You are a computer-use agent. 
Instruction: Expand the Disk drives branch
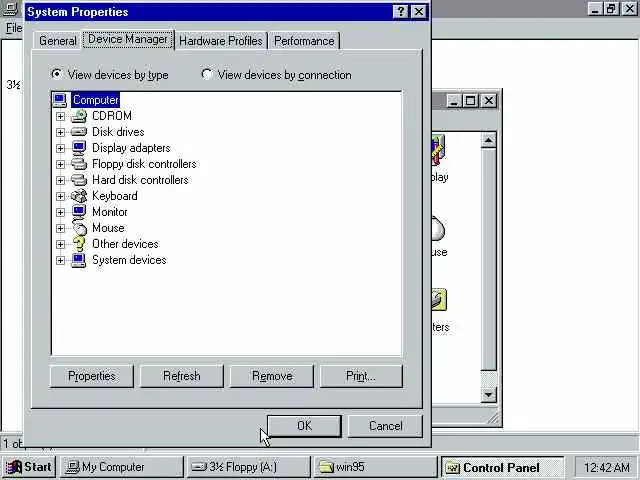(x=60, y=132)
